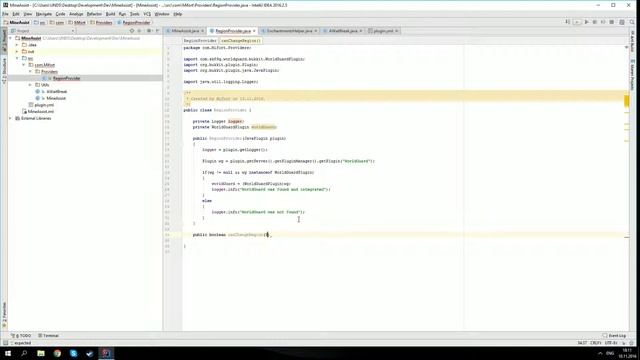Screen dimensions: 640x360
Task: Click the collapse all icon in the Project panel
Action: coord(139,31)
